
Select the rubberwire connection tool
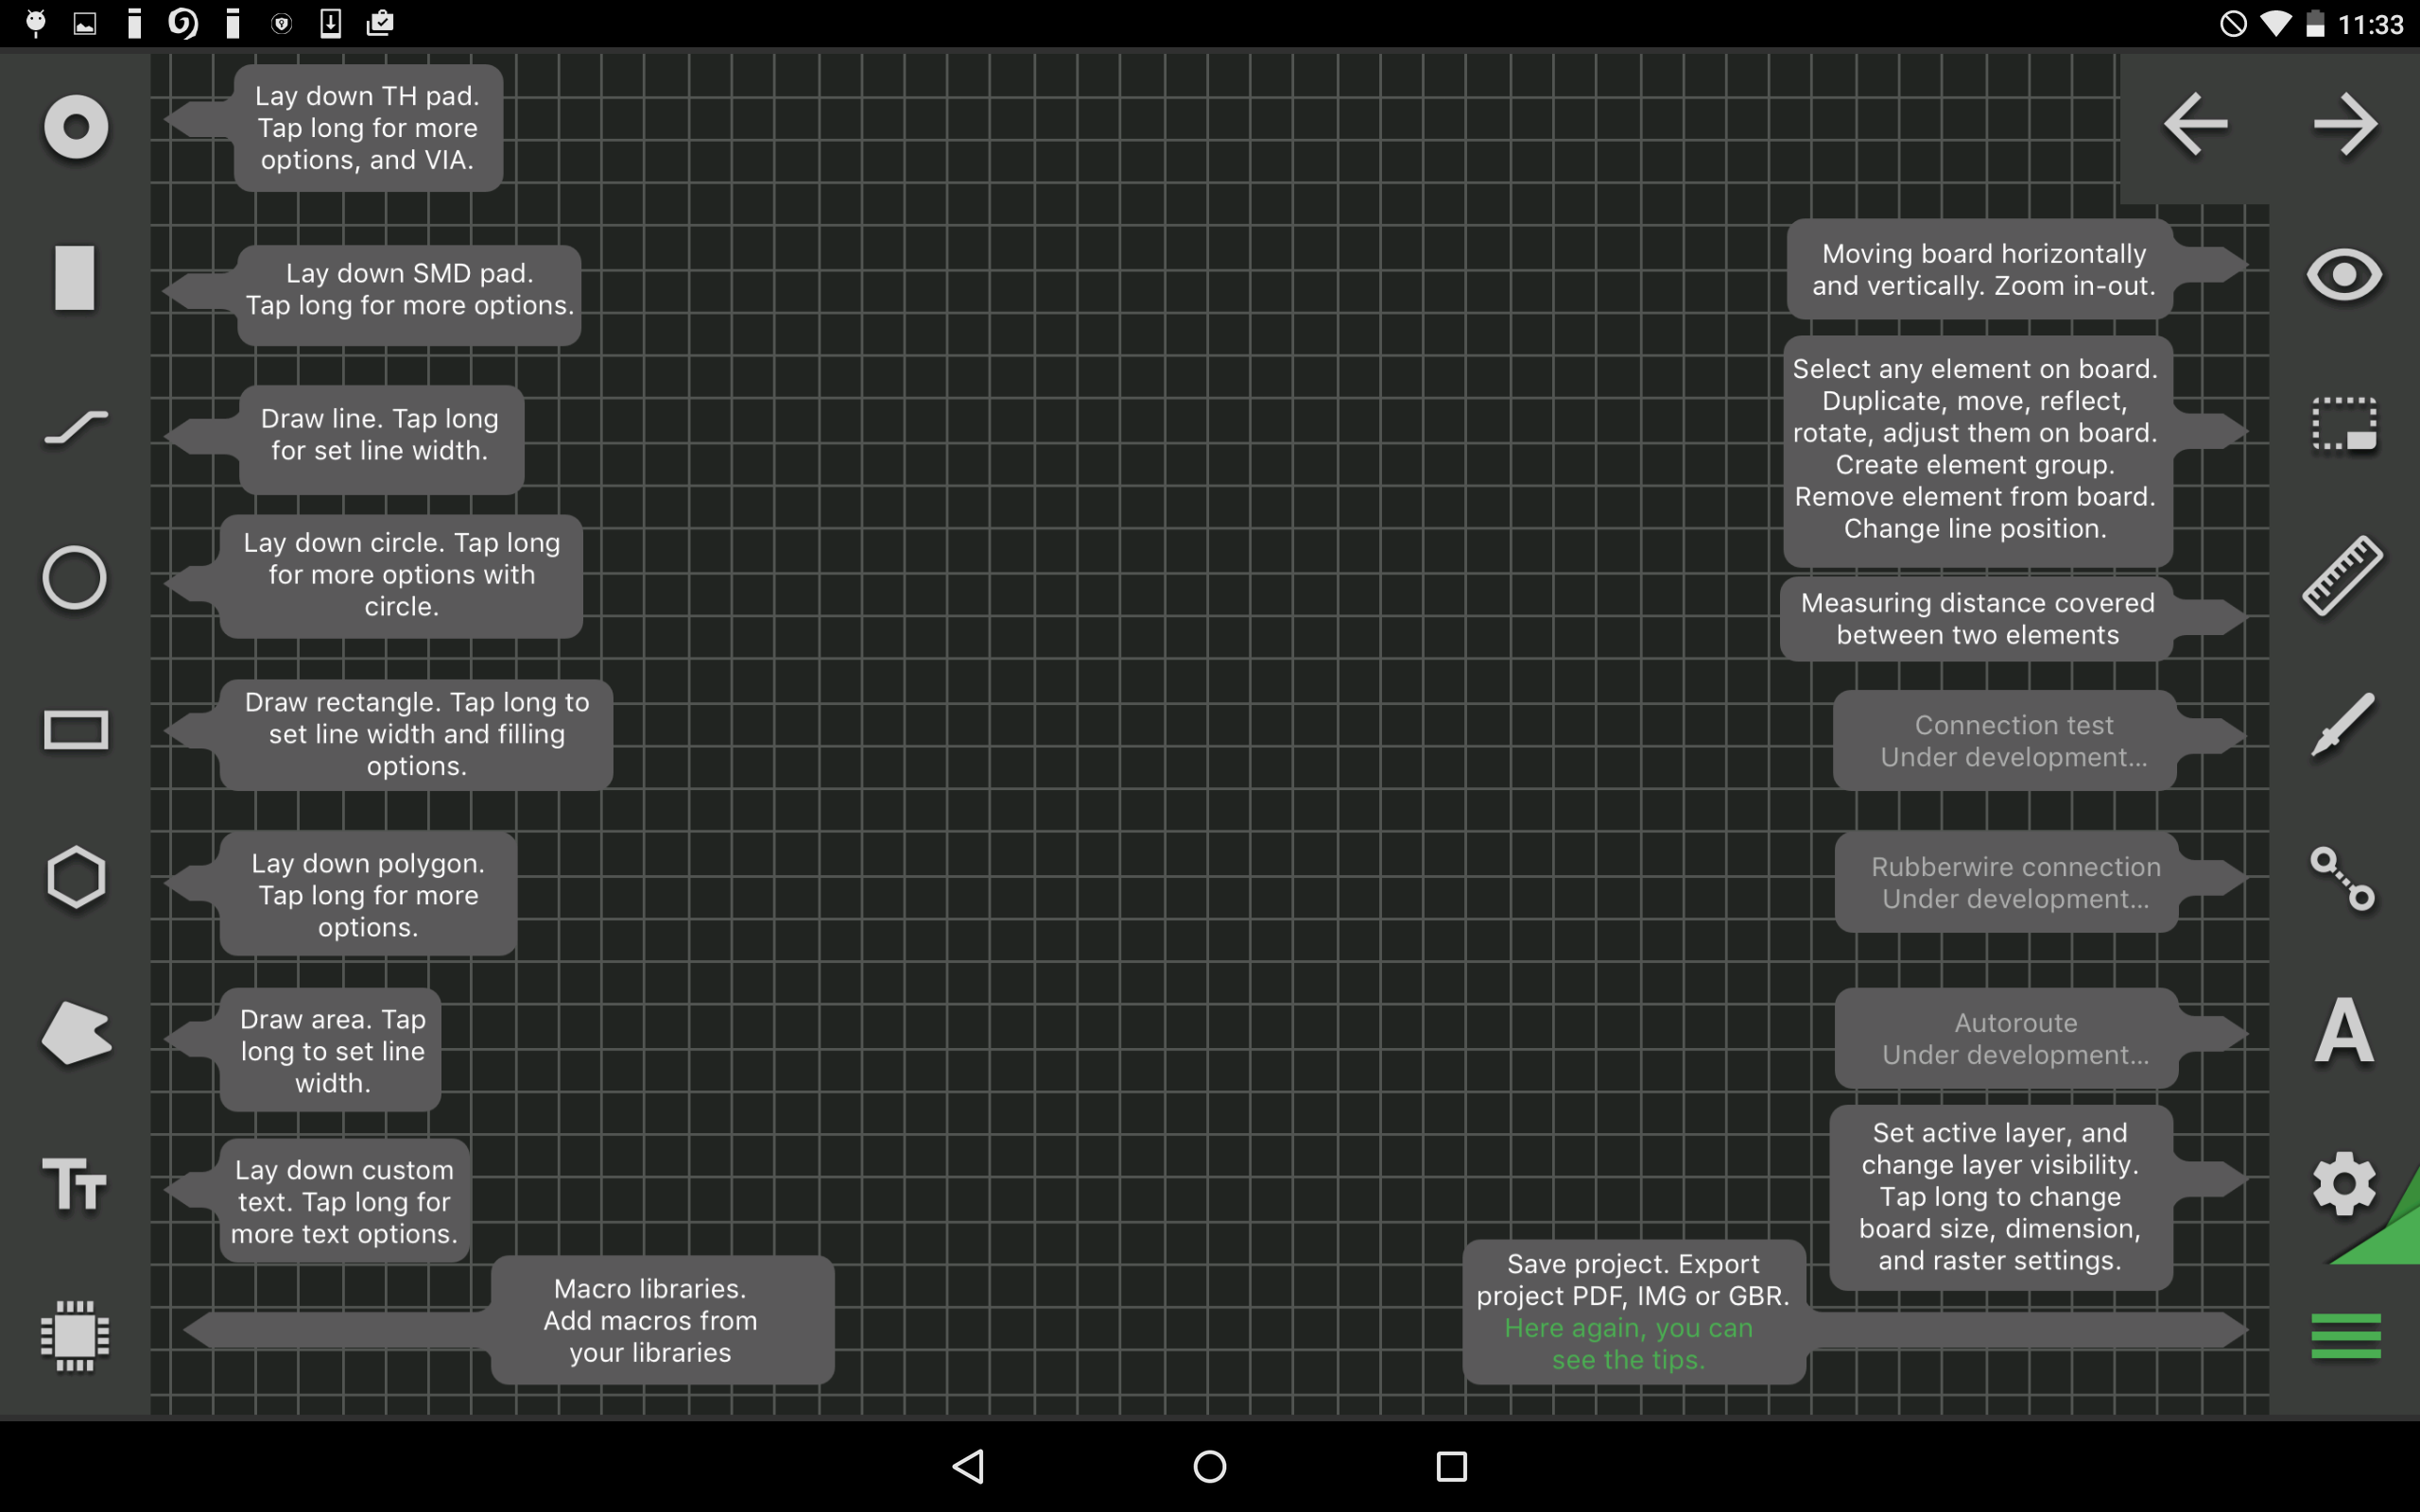pos(2343,879)
